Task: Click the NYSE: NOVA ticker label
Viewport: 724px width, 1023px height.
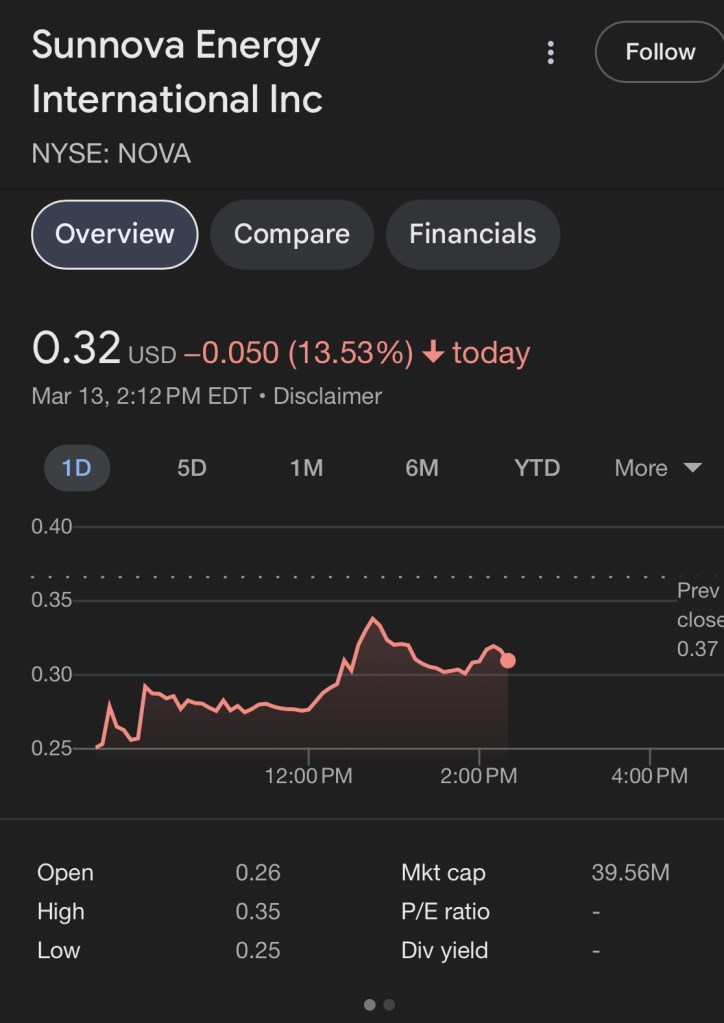Action: pos(111,154)
